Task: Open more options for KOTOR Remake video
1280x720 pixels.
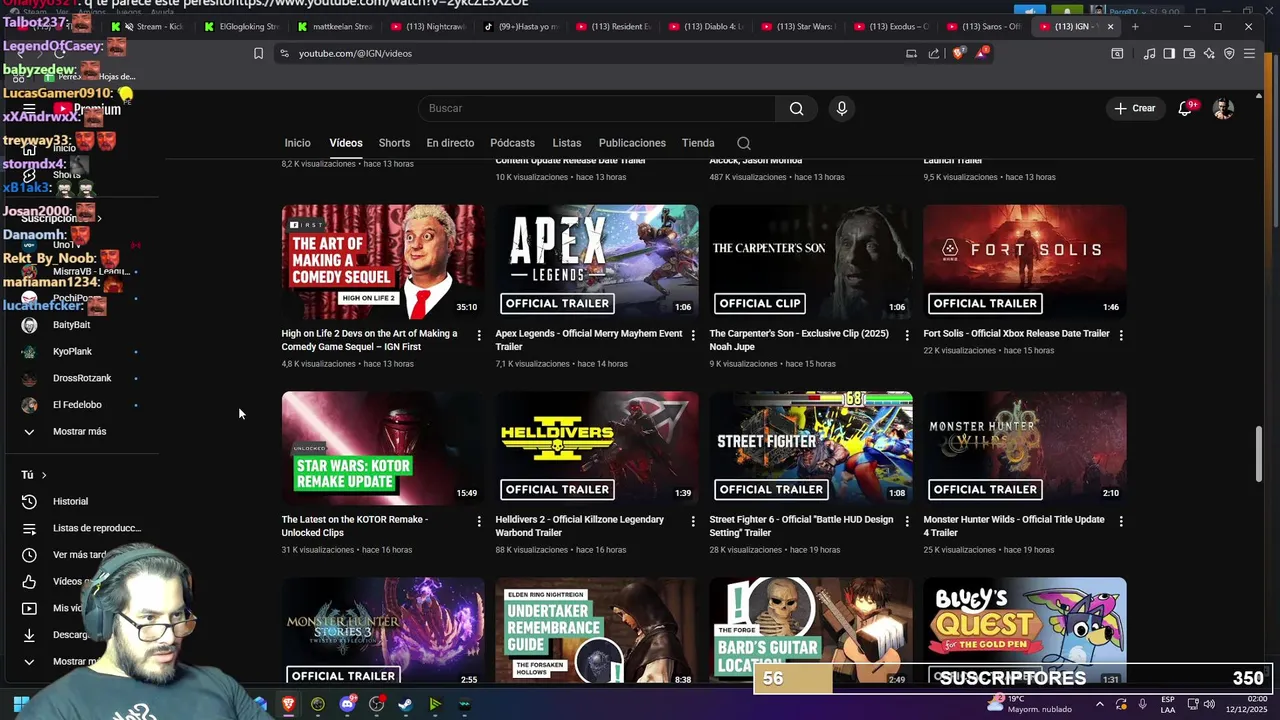Action: (x=479, y=521)
